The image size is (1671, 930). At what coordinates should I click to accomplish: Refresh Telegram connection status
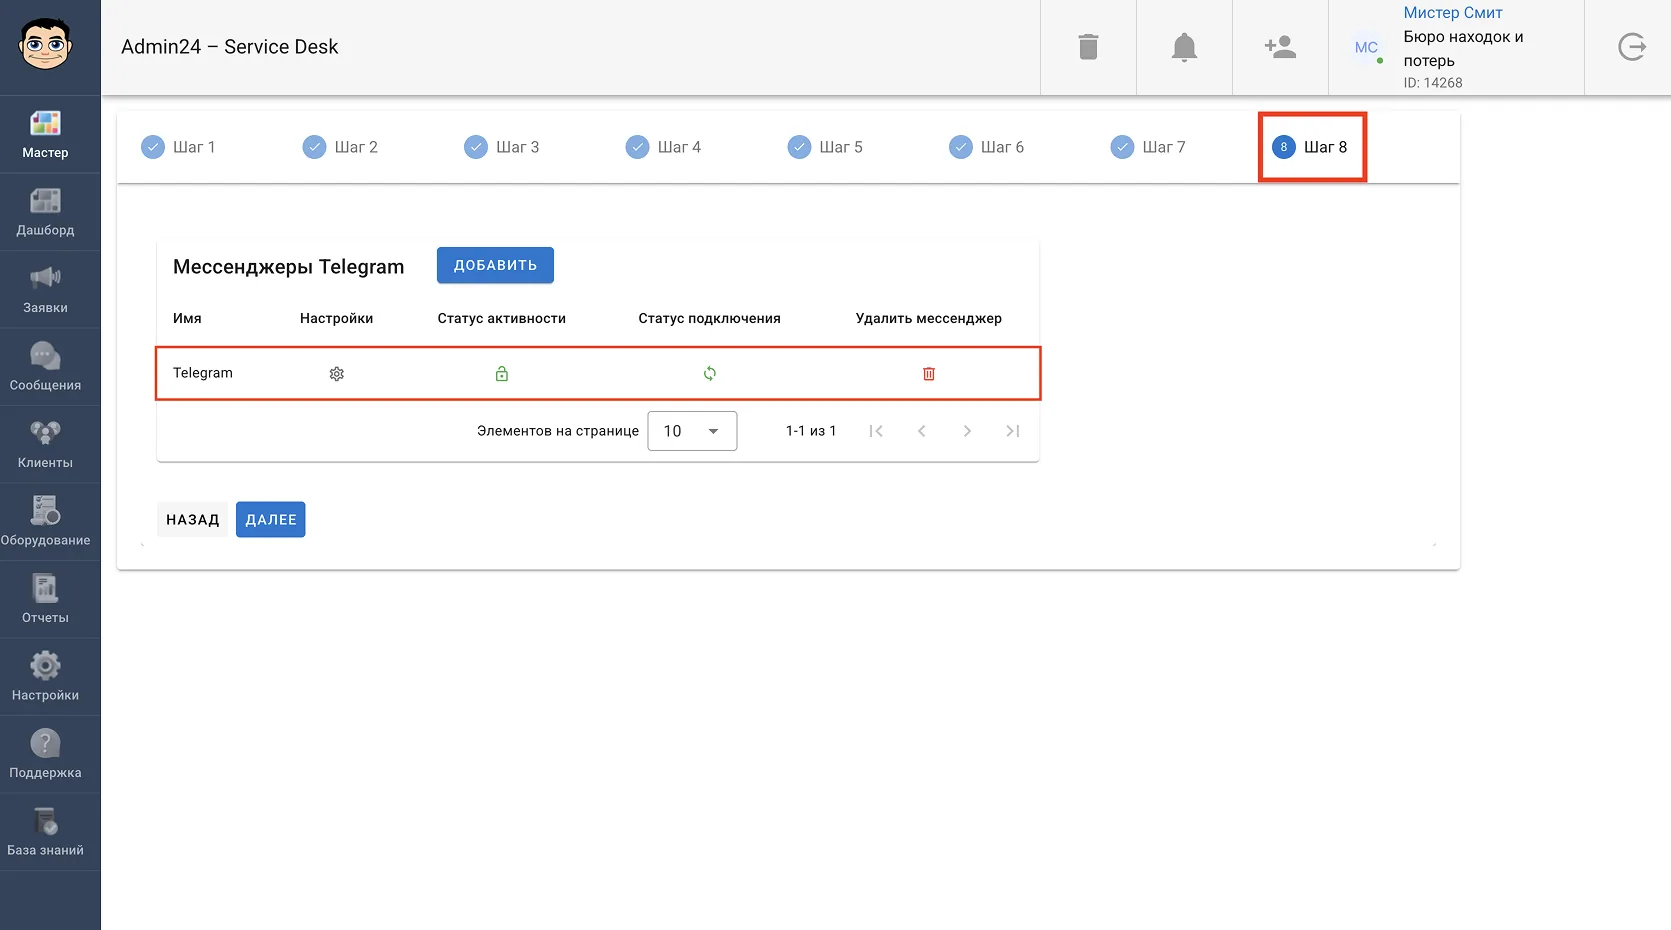coord(710,374)
